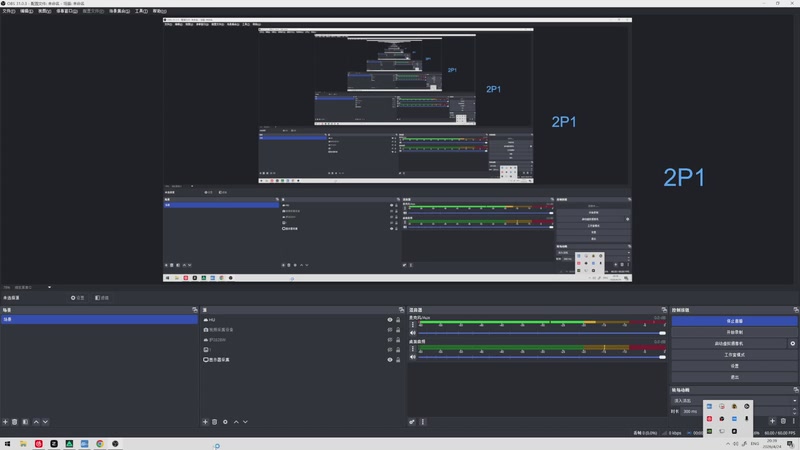Add a new source with plus icon

tap(205, 422)
